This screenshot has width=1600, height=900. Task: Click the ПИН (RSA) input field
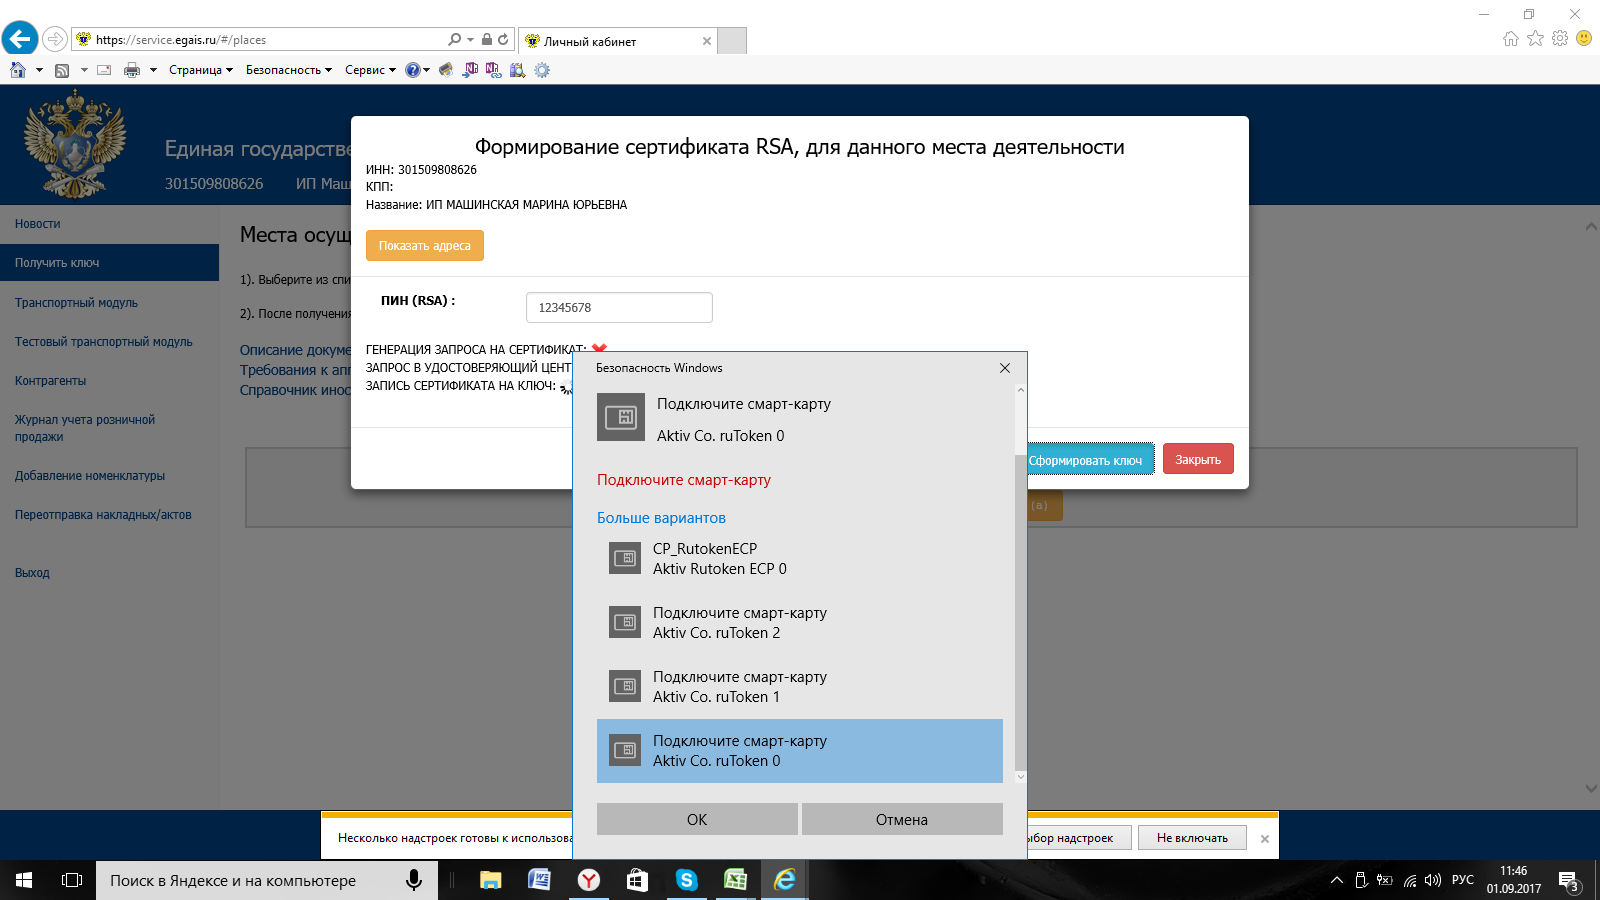point(619,308)
